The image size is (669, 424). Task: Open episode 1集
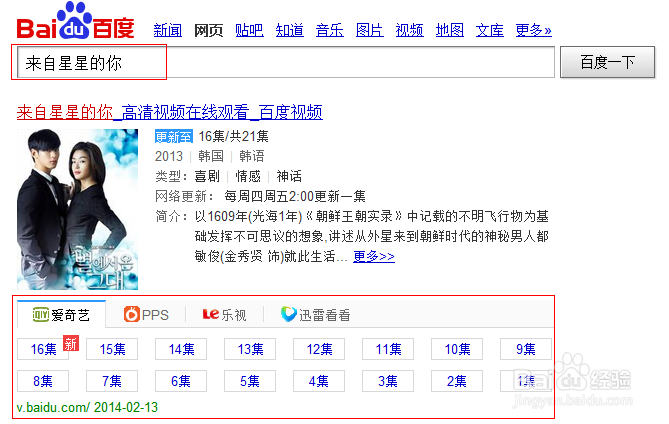(526, 381)
